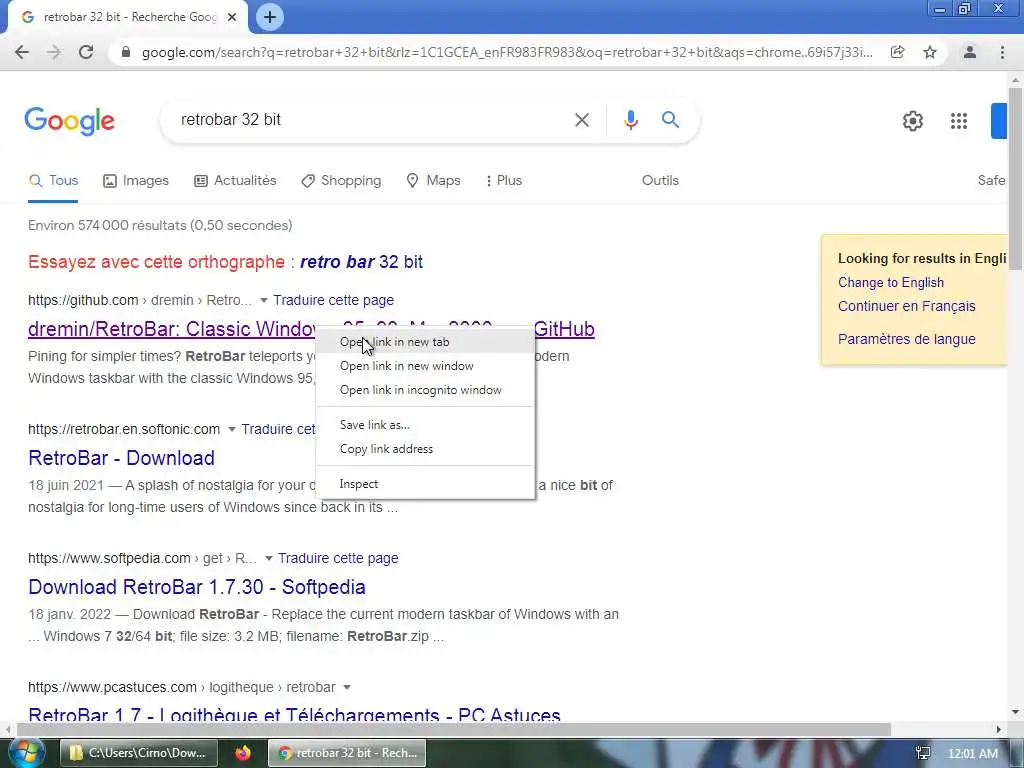
Task: Bookmark this page with the star icon
Action: click(930, 52)
